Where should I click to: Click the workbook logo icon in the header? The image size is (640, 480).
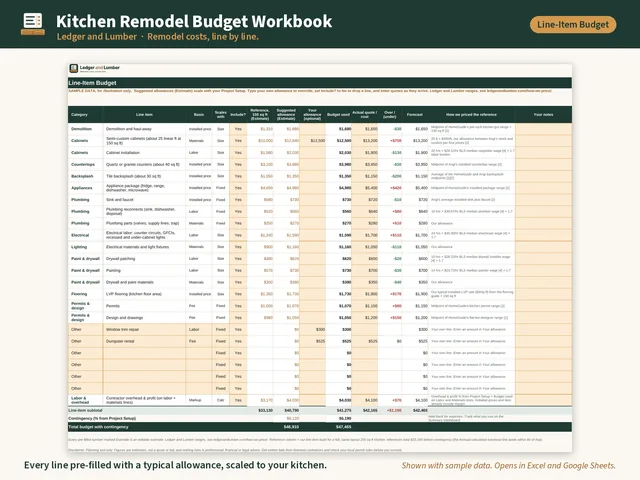click(x=33, y=24)
